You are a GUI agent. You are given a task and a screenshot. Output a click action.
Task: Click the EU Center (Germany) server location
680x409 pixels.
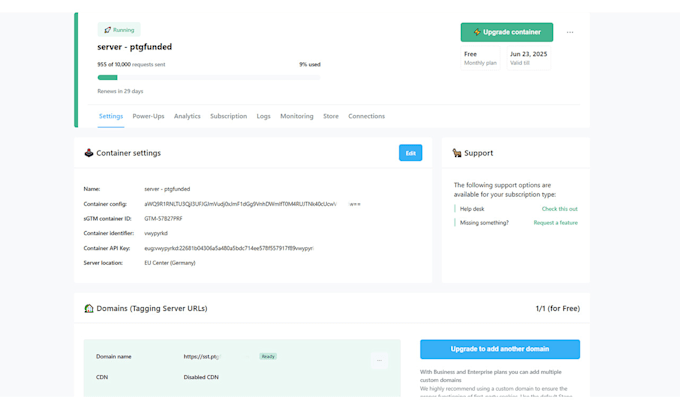click(170, 263)
